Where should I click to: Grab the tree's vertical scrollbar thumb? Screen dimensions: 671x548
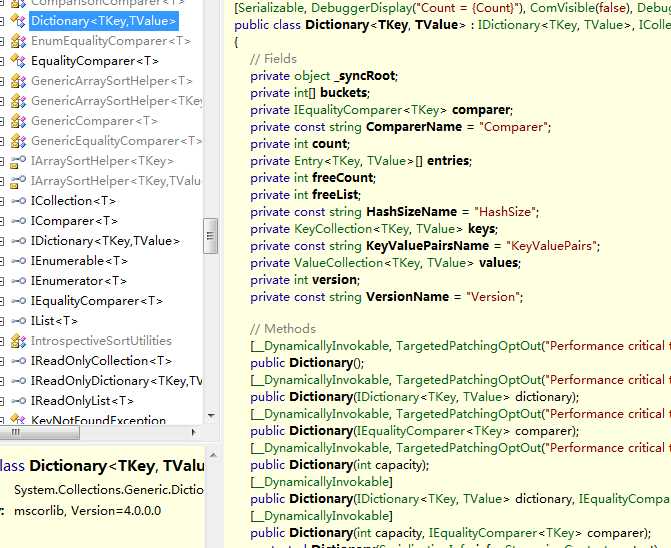click(x=210, y=236)
